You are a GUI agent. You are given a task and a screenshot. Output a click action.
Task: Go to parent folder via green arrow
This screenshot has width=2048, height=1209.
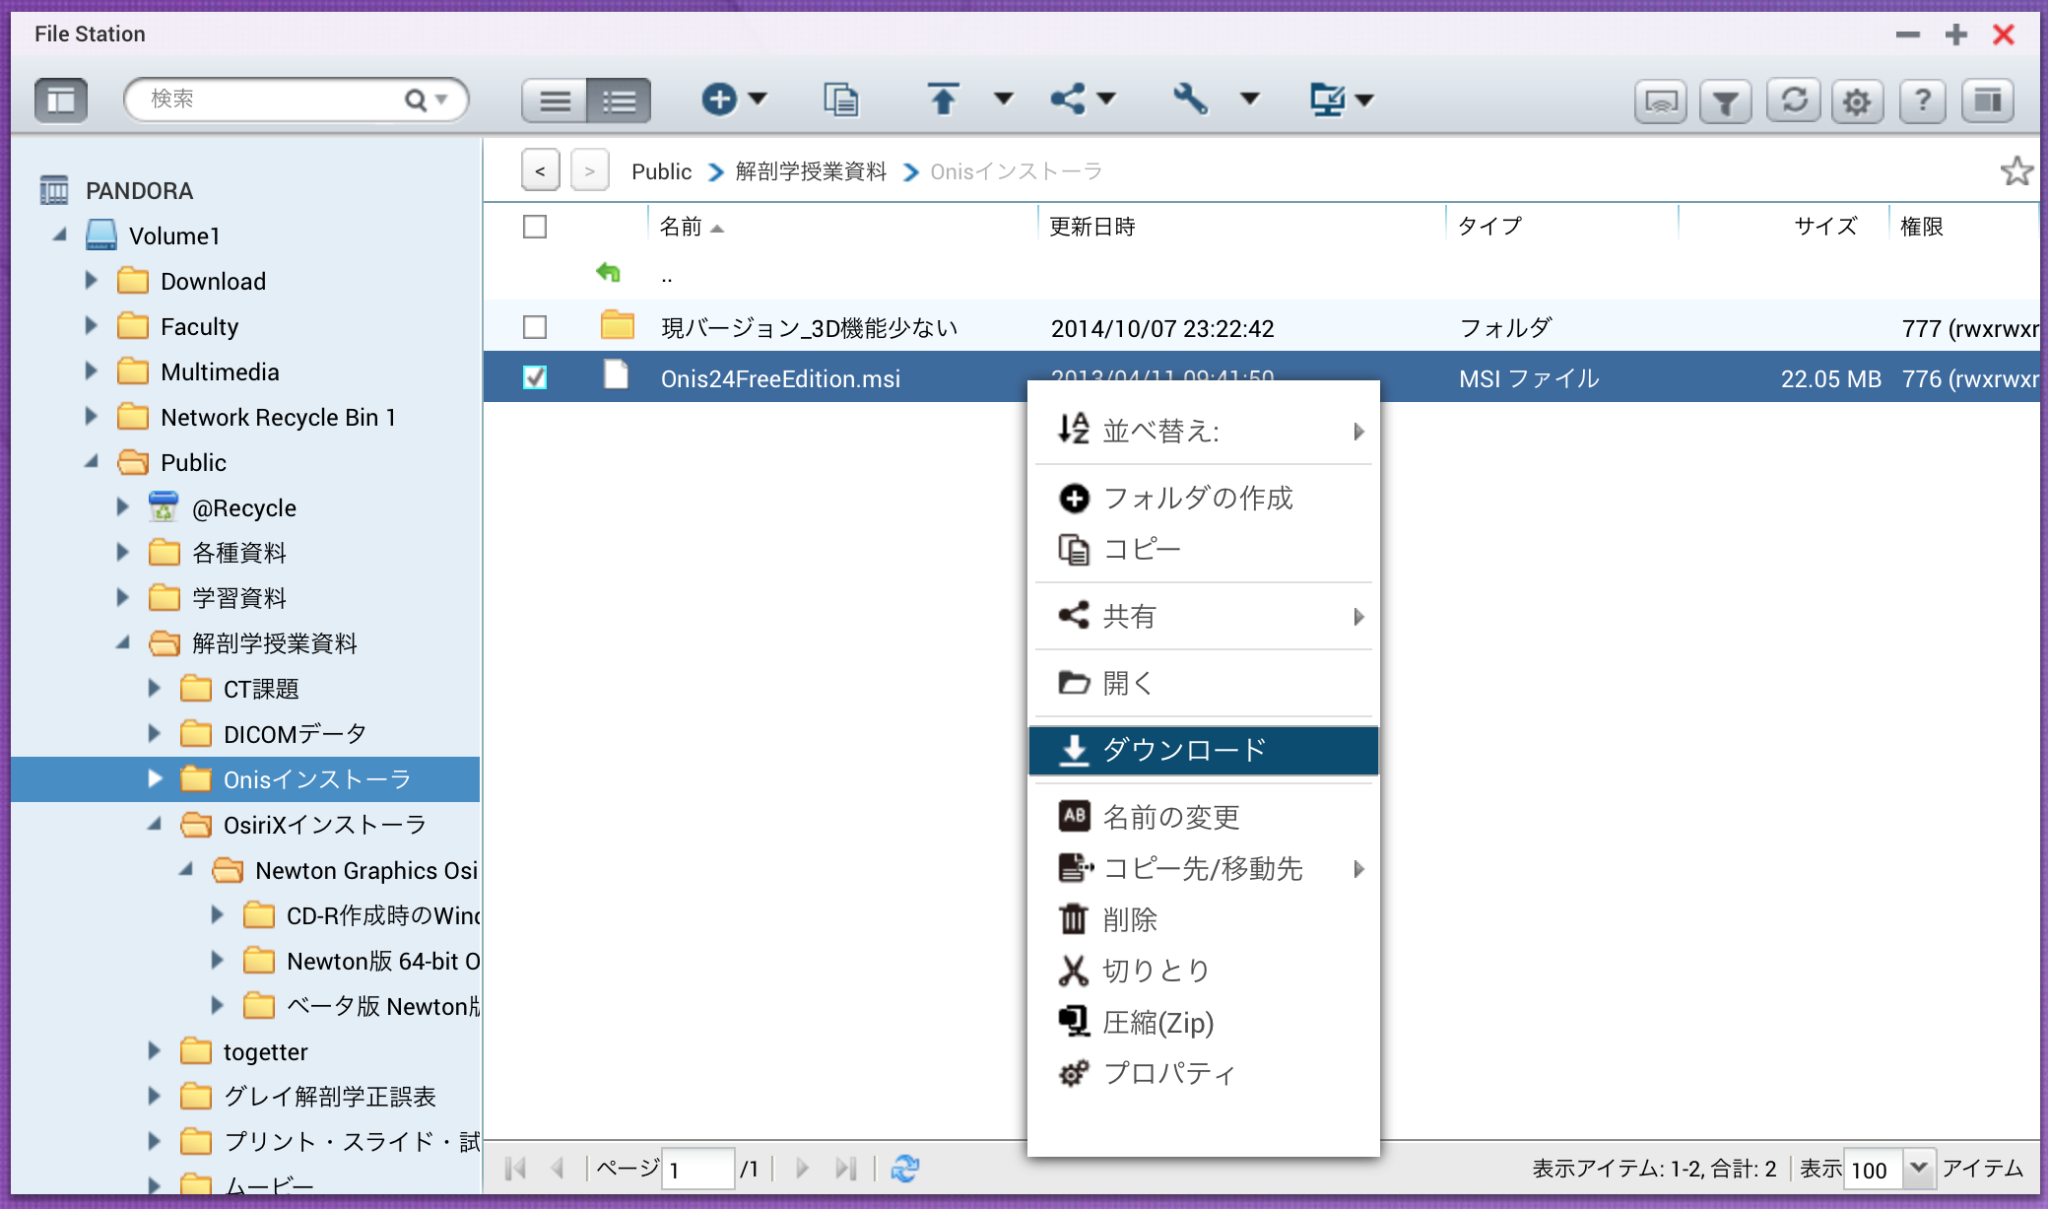(x=608, y=272)
